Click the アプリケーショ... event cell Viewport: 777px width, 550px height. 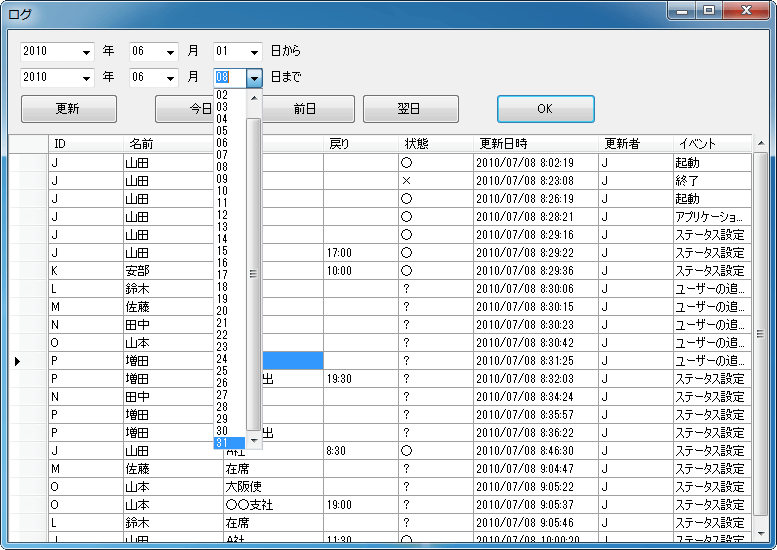[712, 217]
